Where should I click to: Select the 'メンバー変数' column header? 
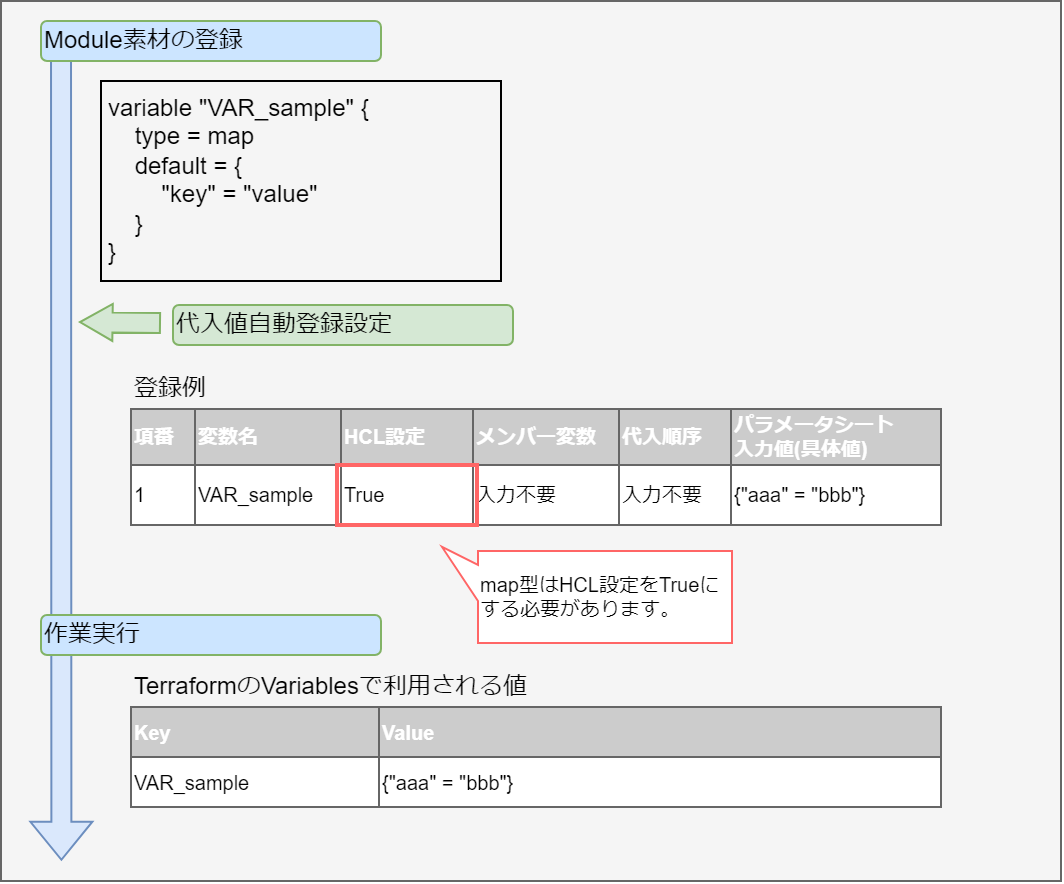pos(545,437)
